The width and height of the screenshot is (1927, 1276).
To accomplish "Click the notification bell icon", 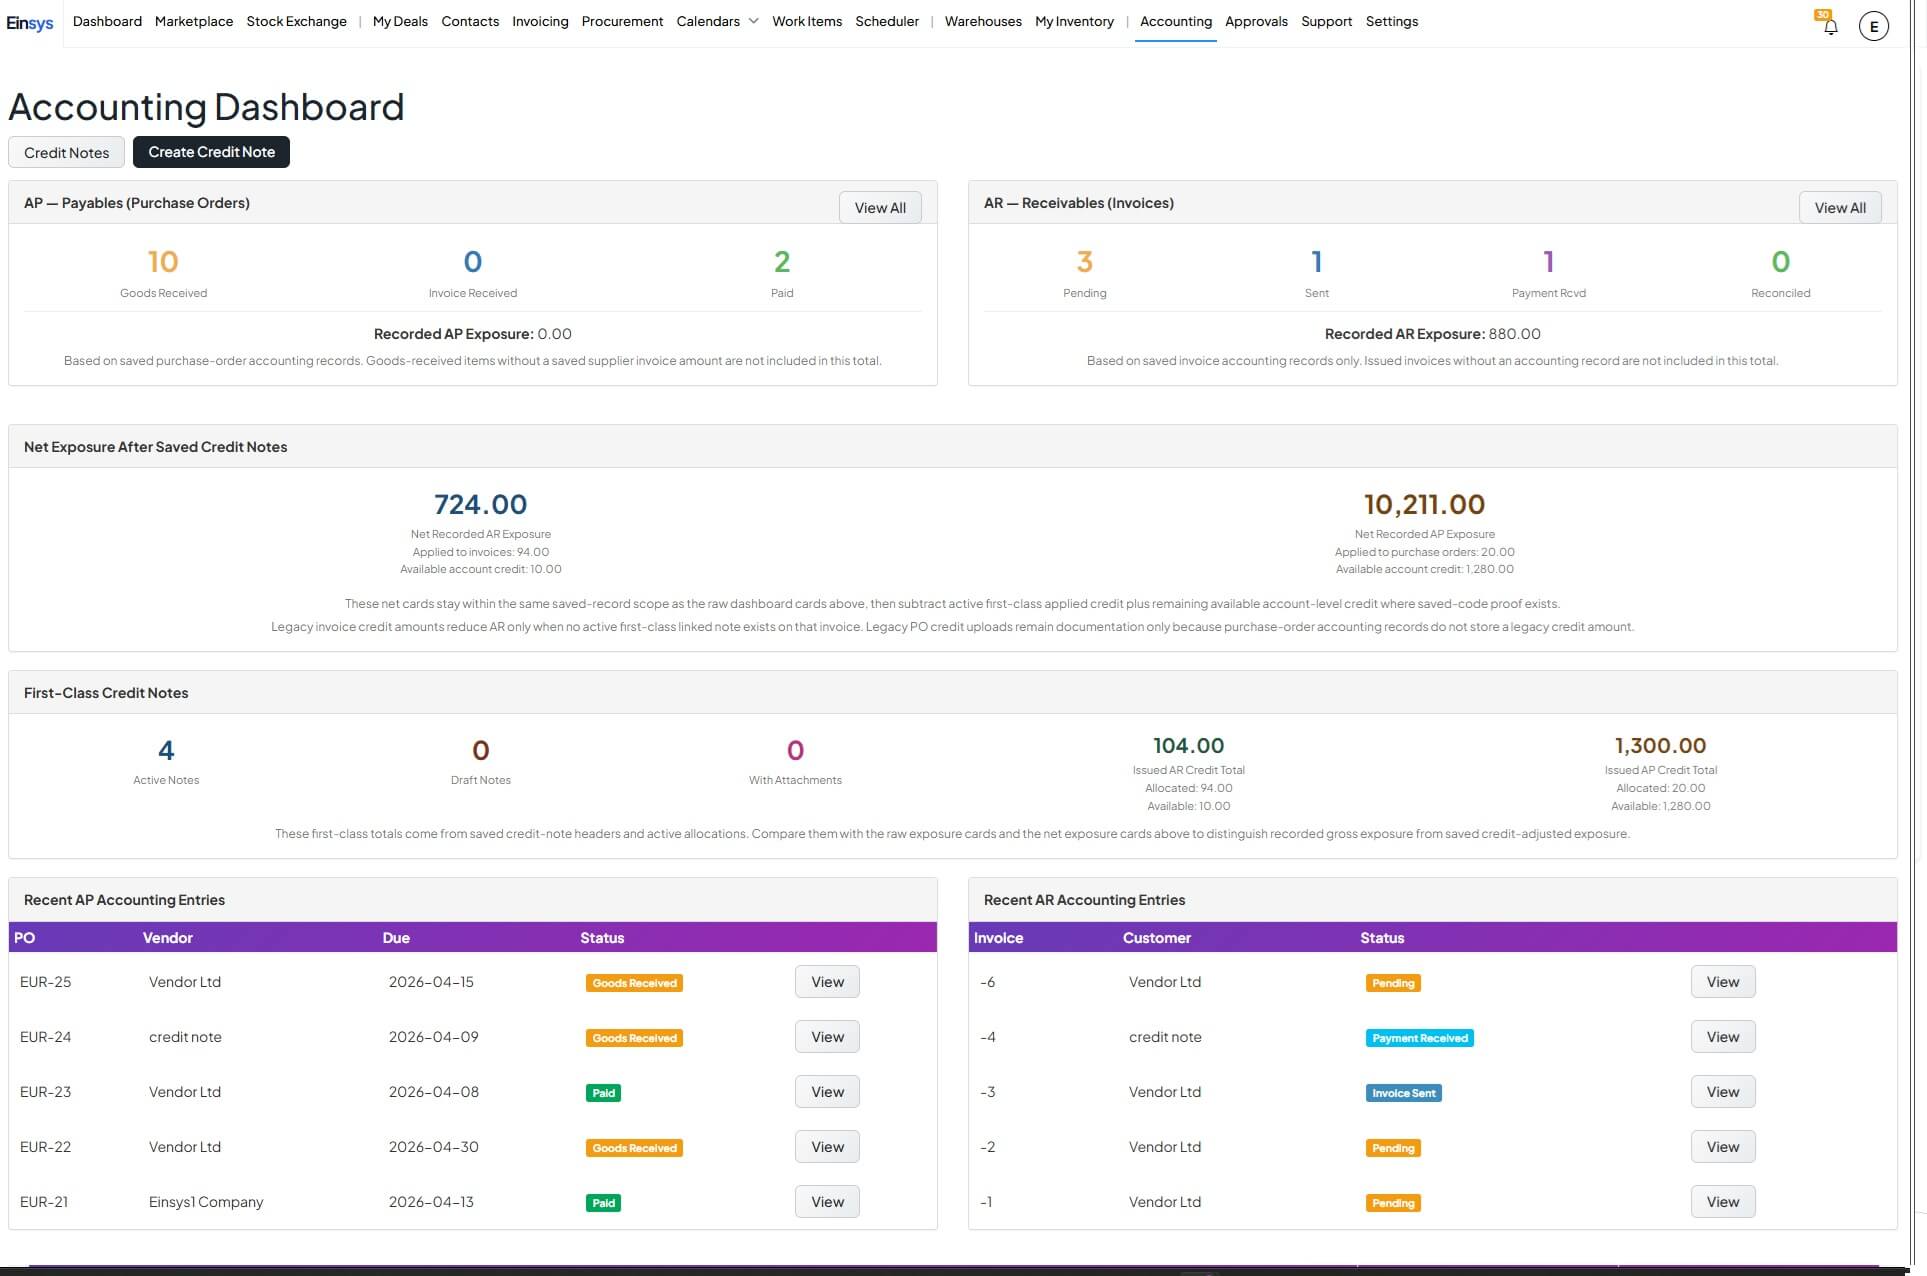I will tap(1830, 26).
